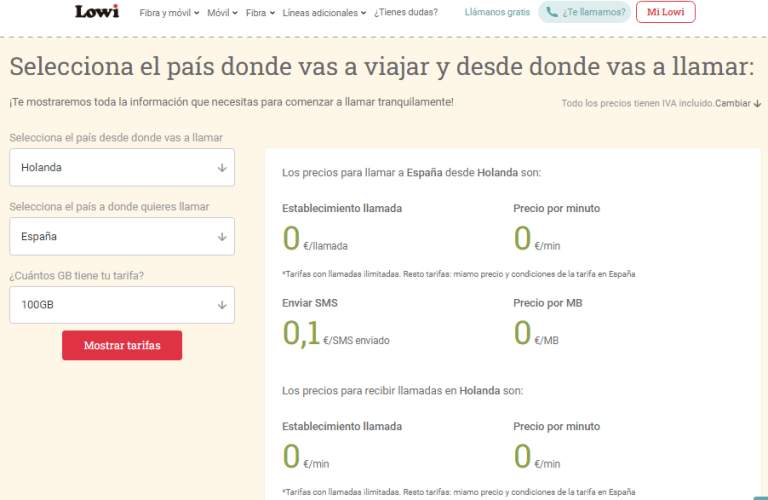This screenshot has height=500, width=768.
Task: Expand the tariff GB dropdown showing 100GB
Action: [x=122, y=306]
